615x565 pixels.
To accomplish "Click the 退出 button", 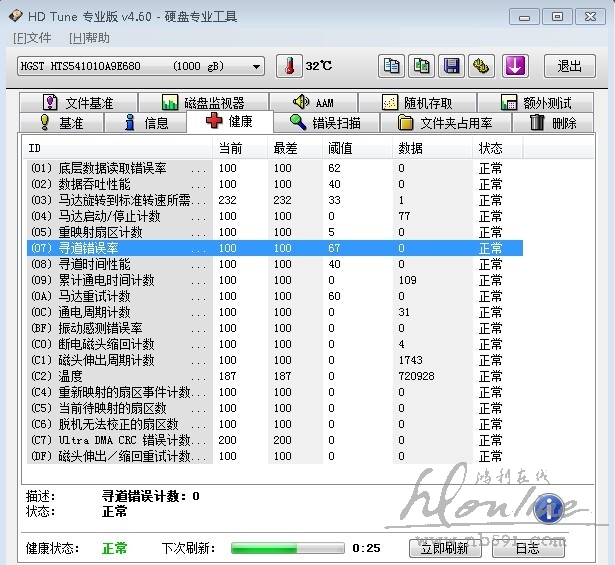I will [x=569, y=66].
